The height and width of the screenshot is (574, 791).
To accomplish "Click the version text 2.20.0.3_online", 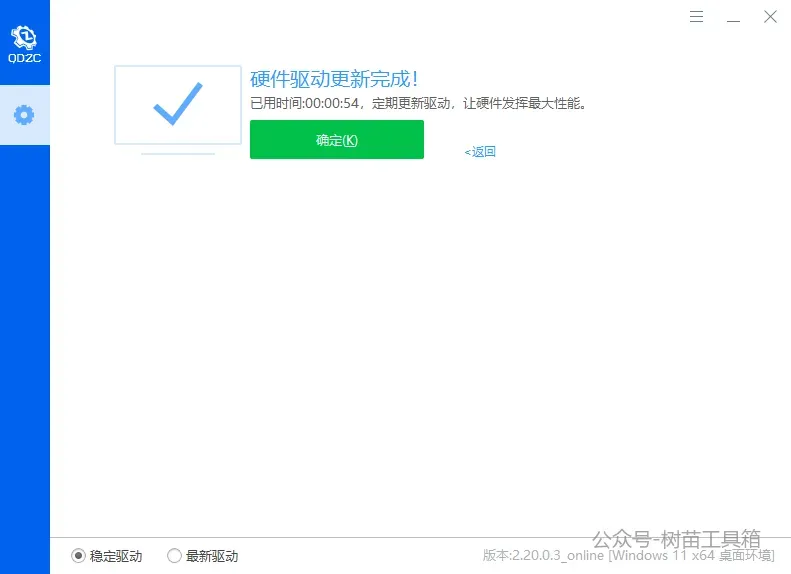I will pyautogui.click(x=558, y=555).
